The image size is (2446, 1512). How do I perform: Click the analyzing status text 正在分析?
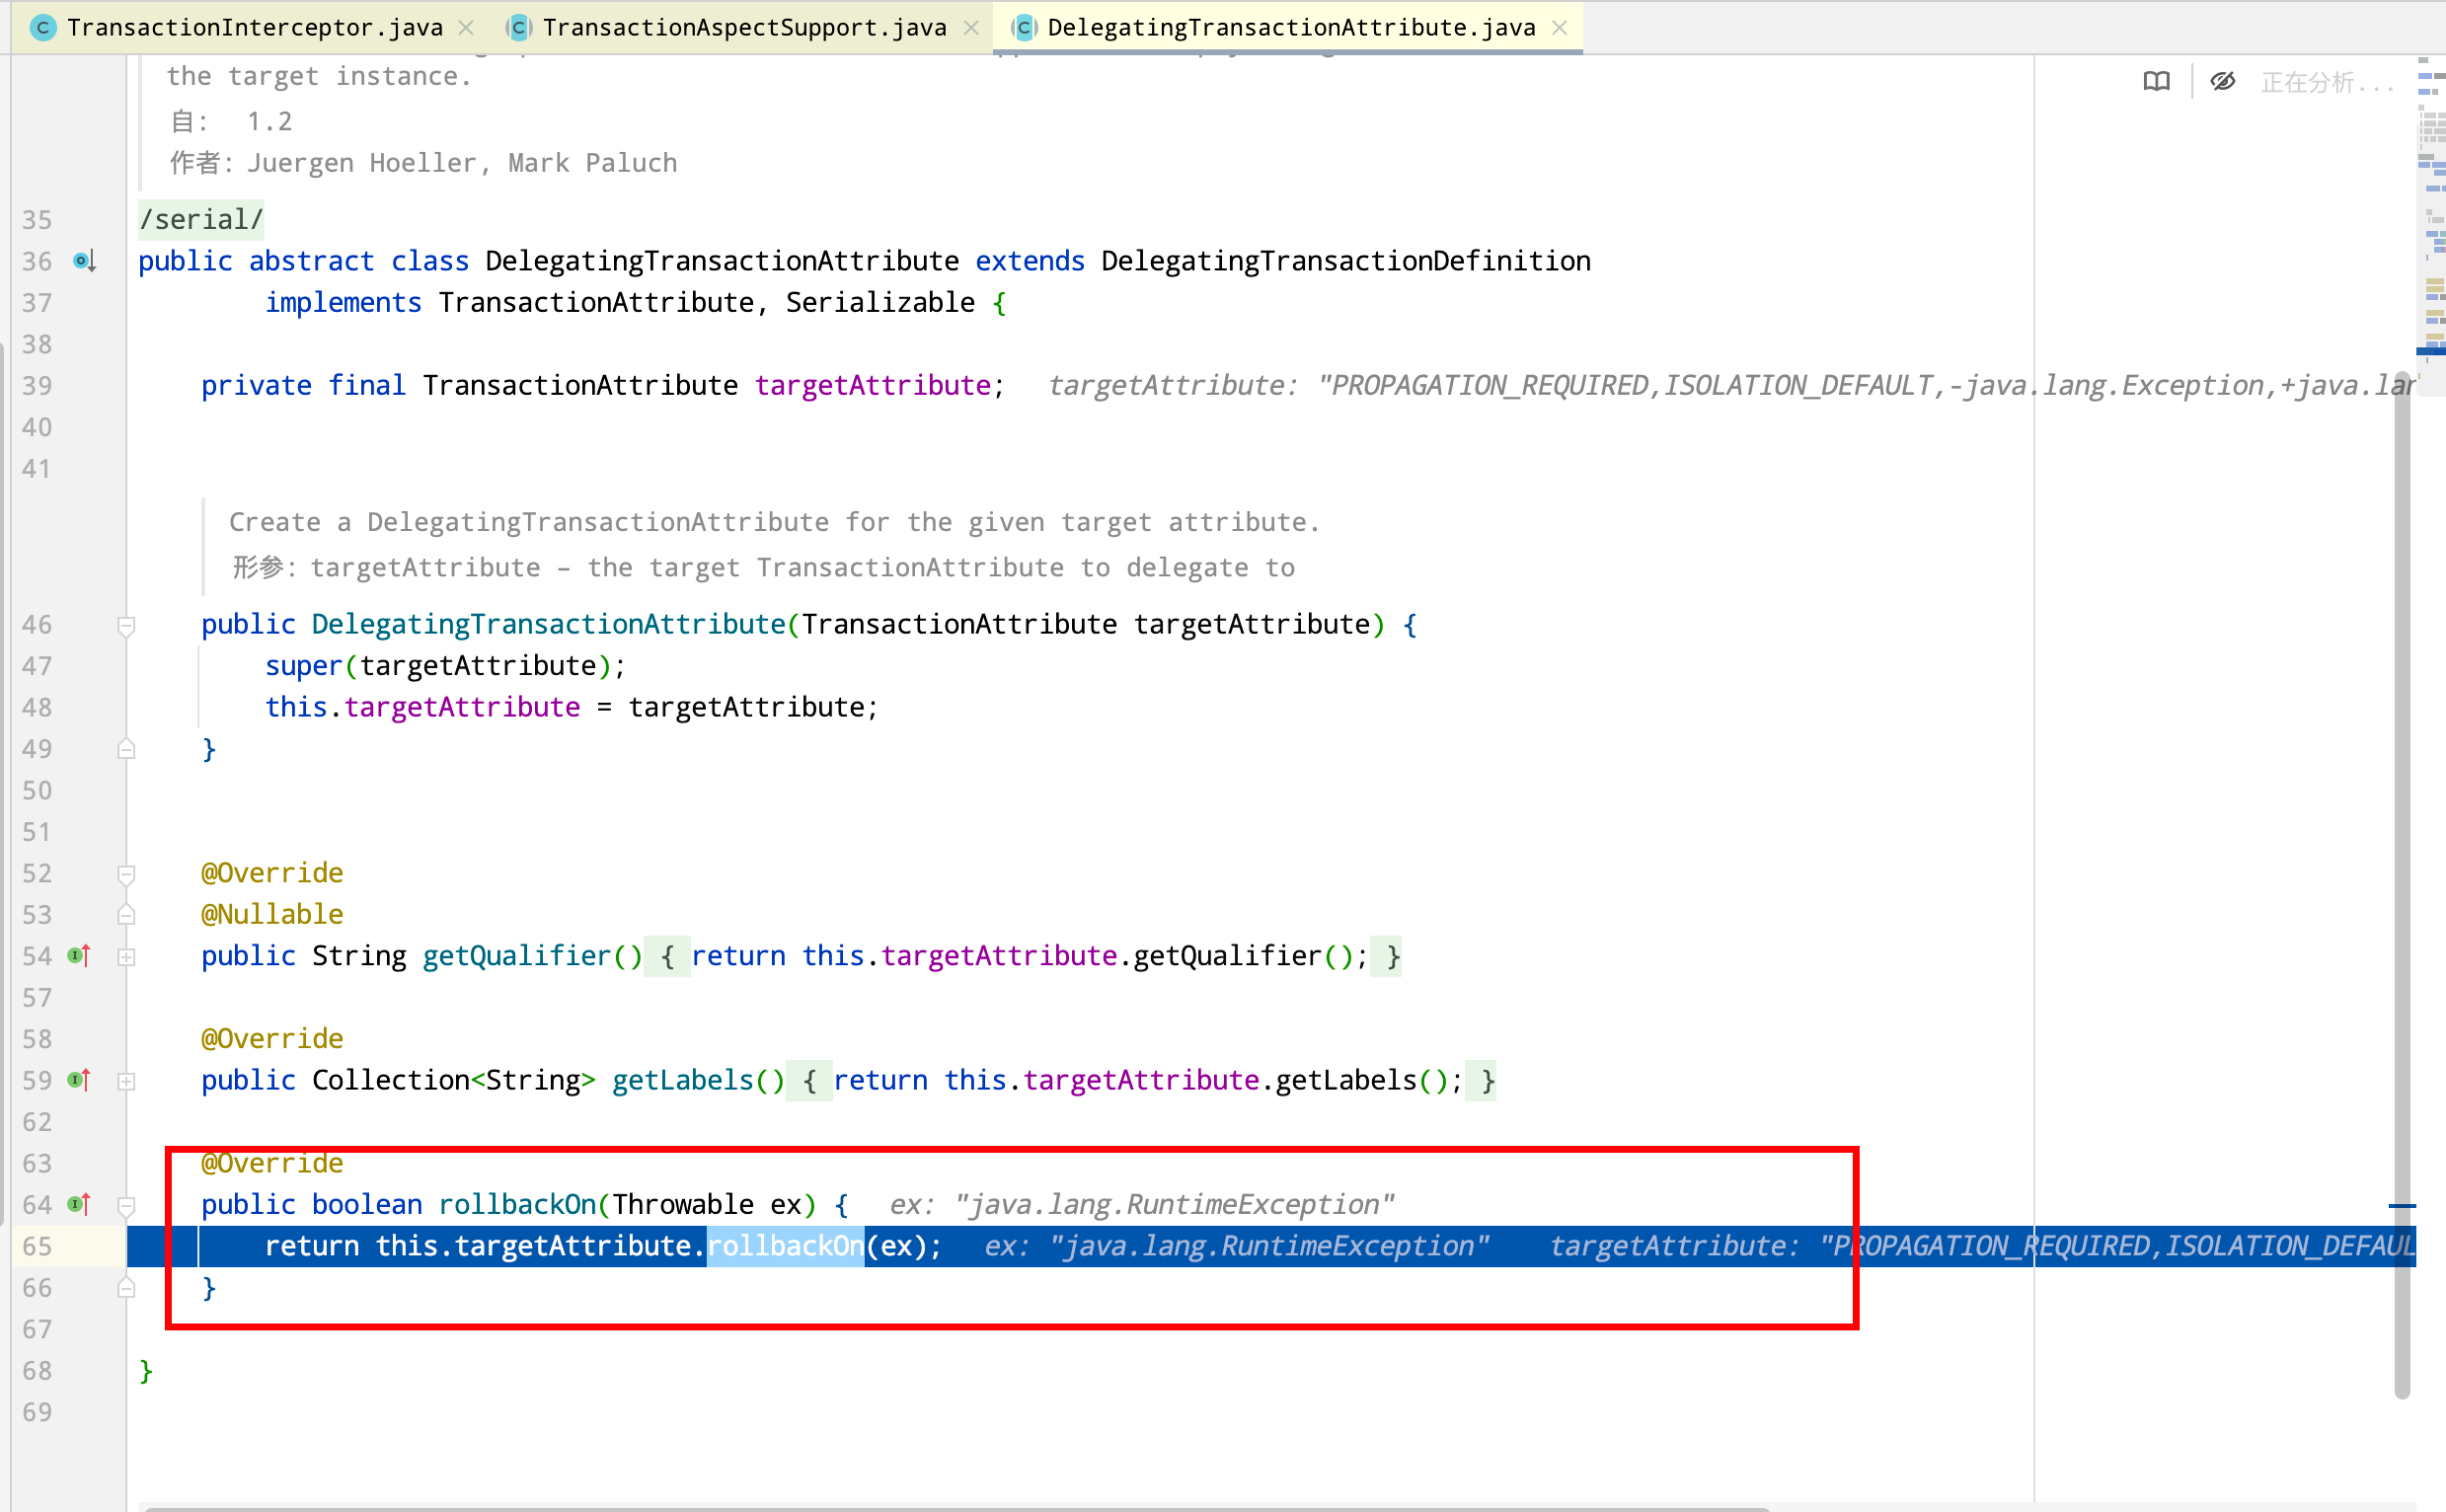click(x=2327, y=82)
